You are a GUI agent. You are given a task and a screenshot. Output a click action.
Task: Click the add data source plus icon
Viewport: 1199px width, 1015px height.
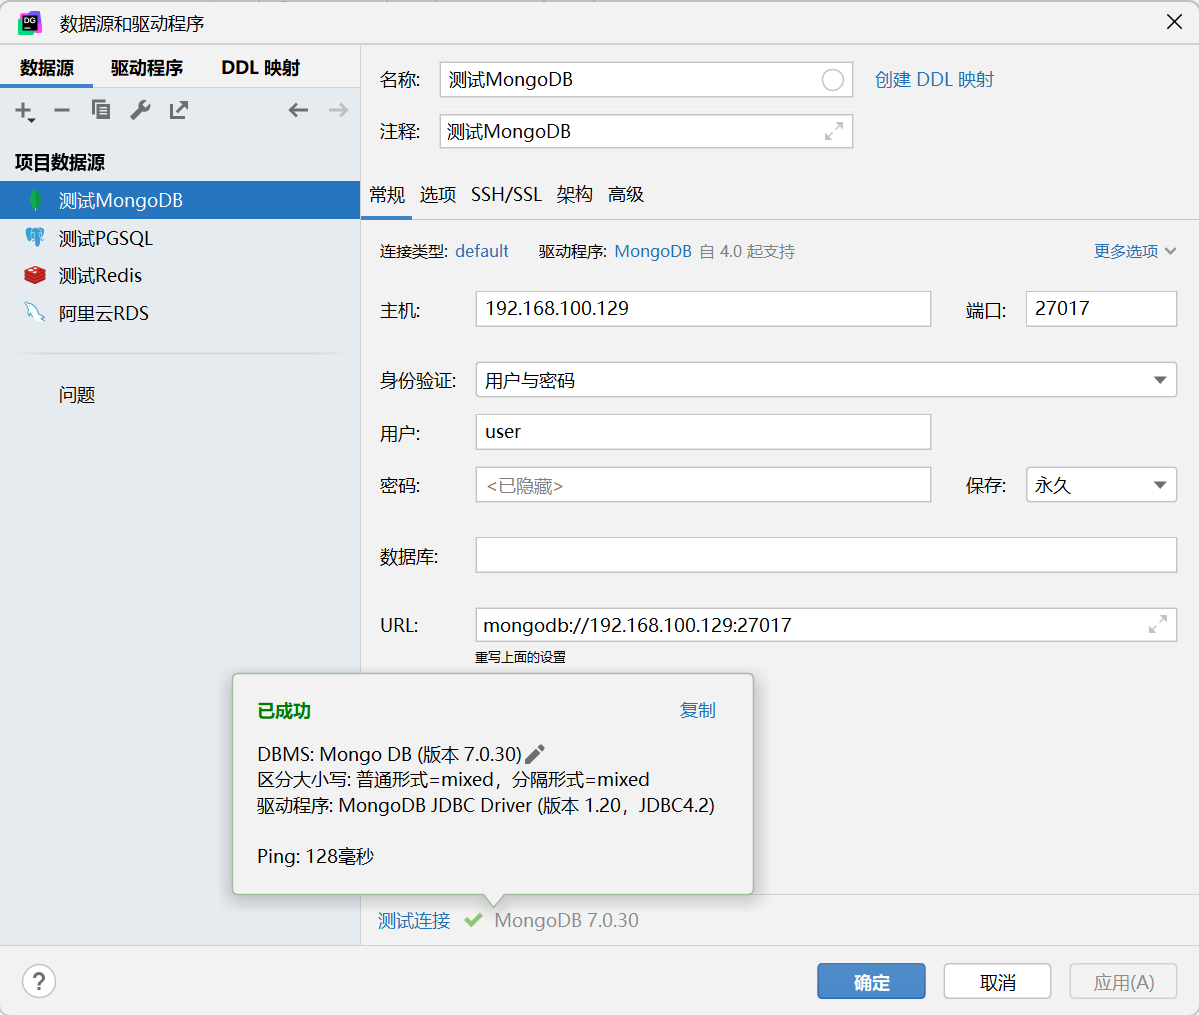[x=24, y=111]
